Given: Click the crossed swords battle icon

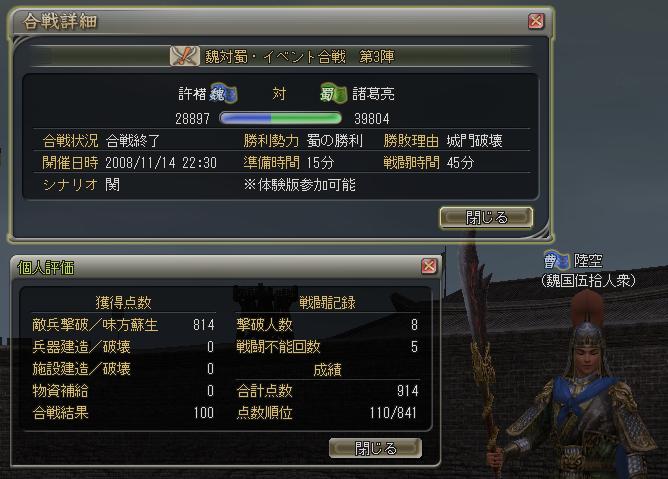Looking at the screenshot, I should coord(184,56).
